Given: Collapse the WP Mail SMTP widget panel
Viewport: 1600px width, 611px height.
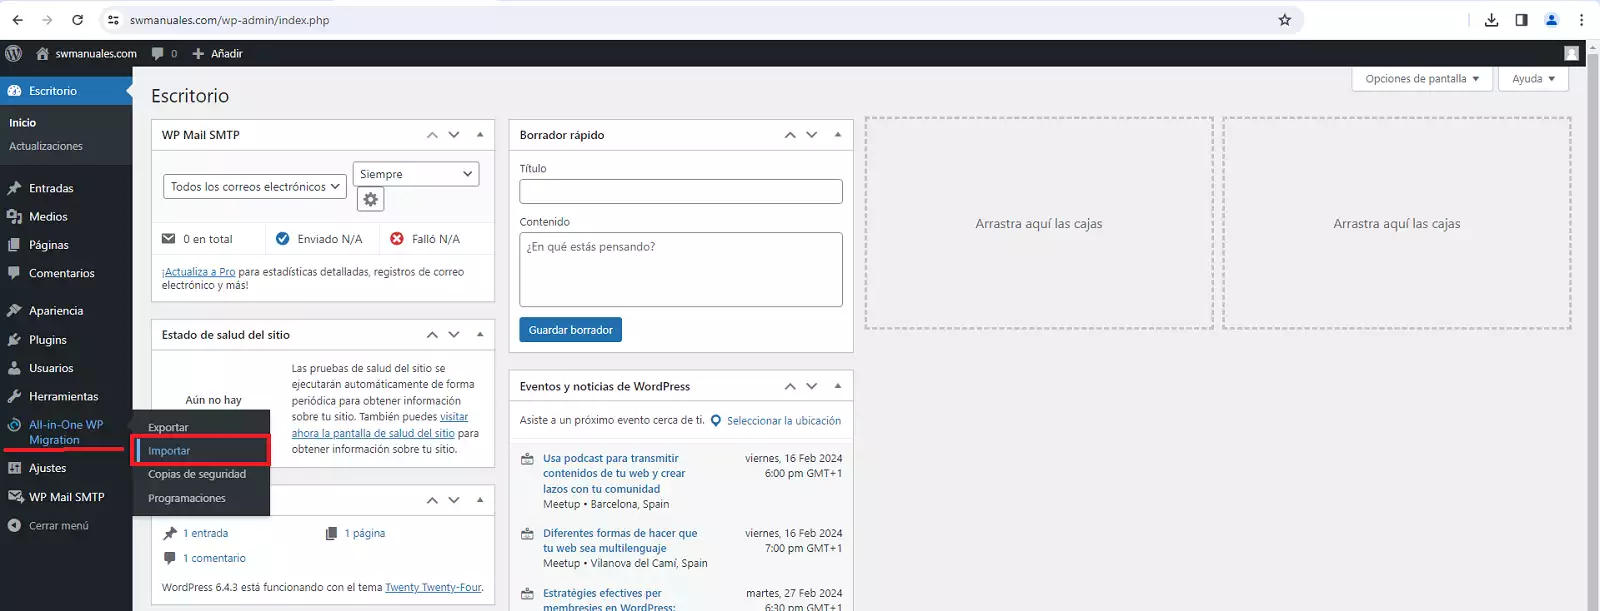Looking at the screenshot, I should point(480,135).
